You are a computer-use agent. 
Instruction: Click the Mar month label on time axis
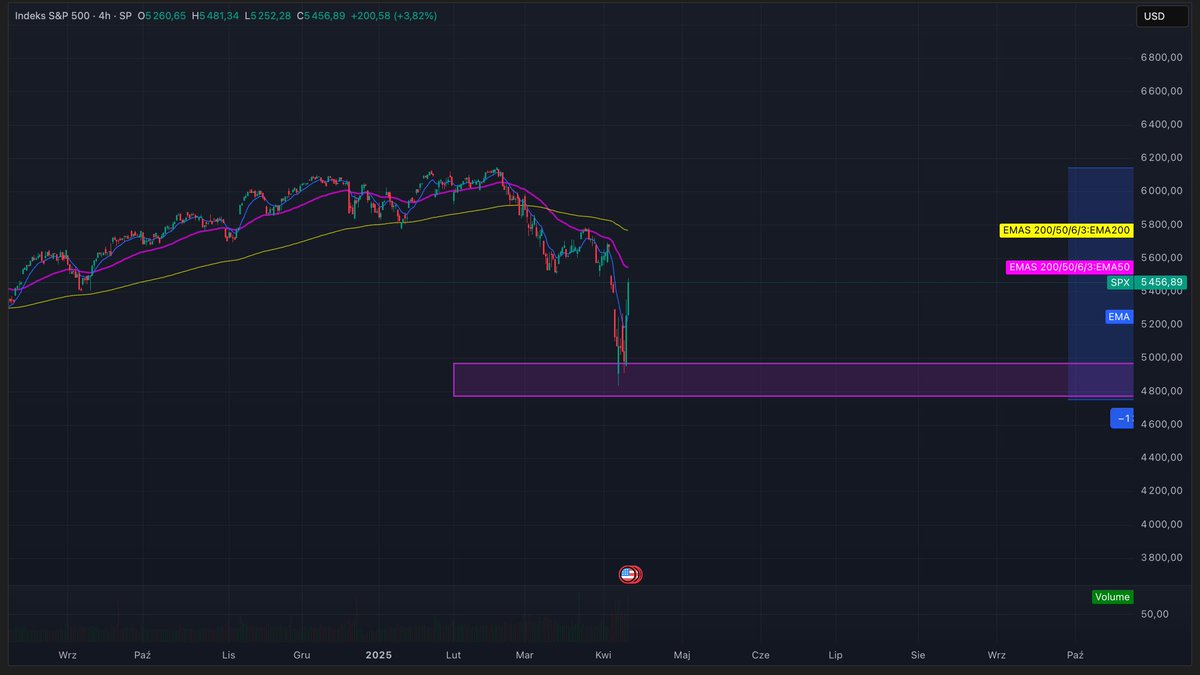click(524, 655)
